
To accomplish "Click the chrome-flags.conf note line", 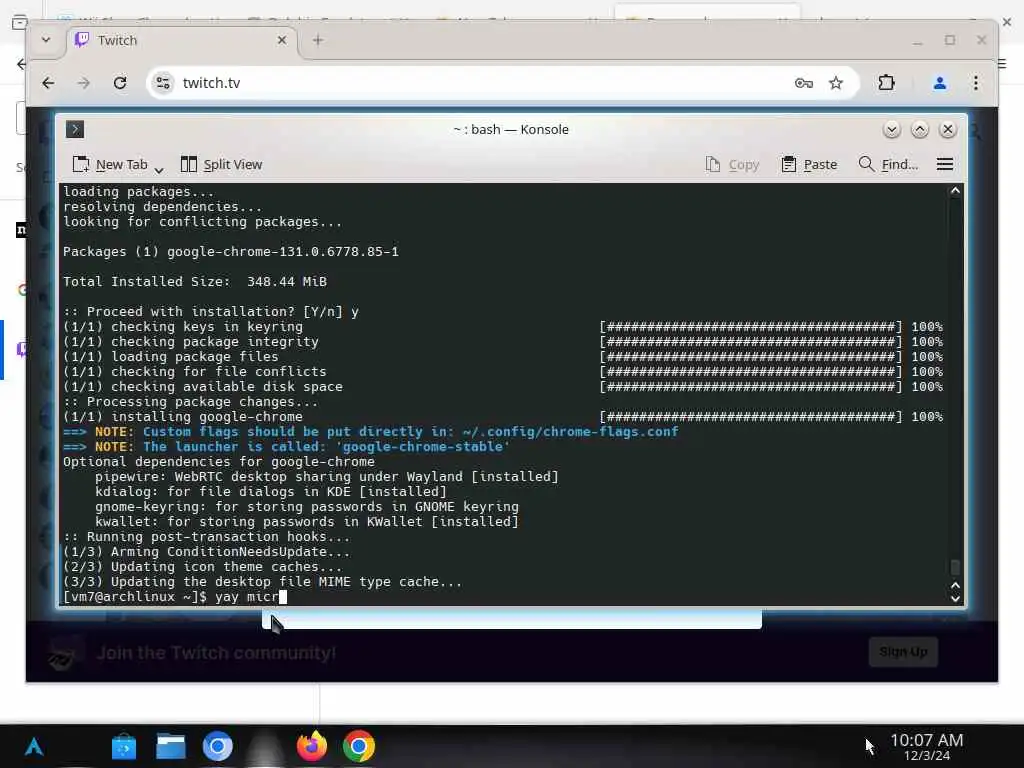I will click(370, 432).
